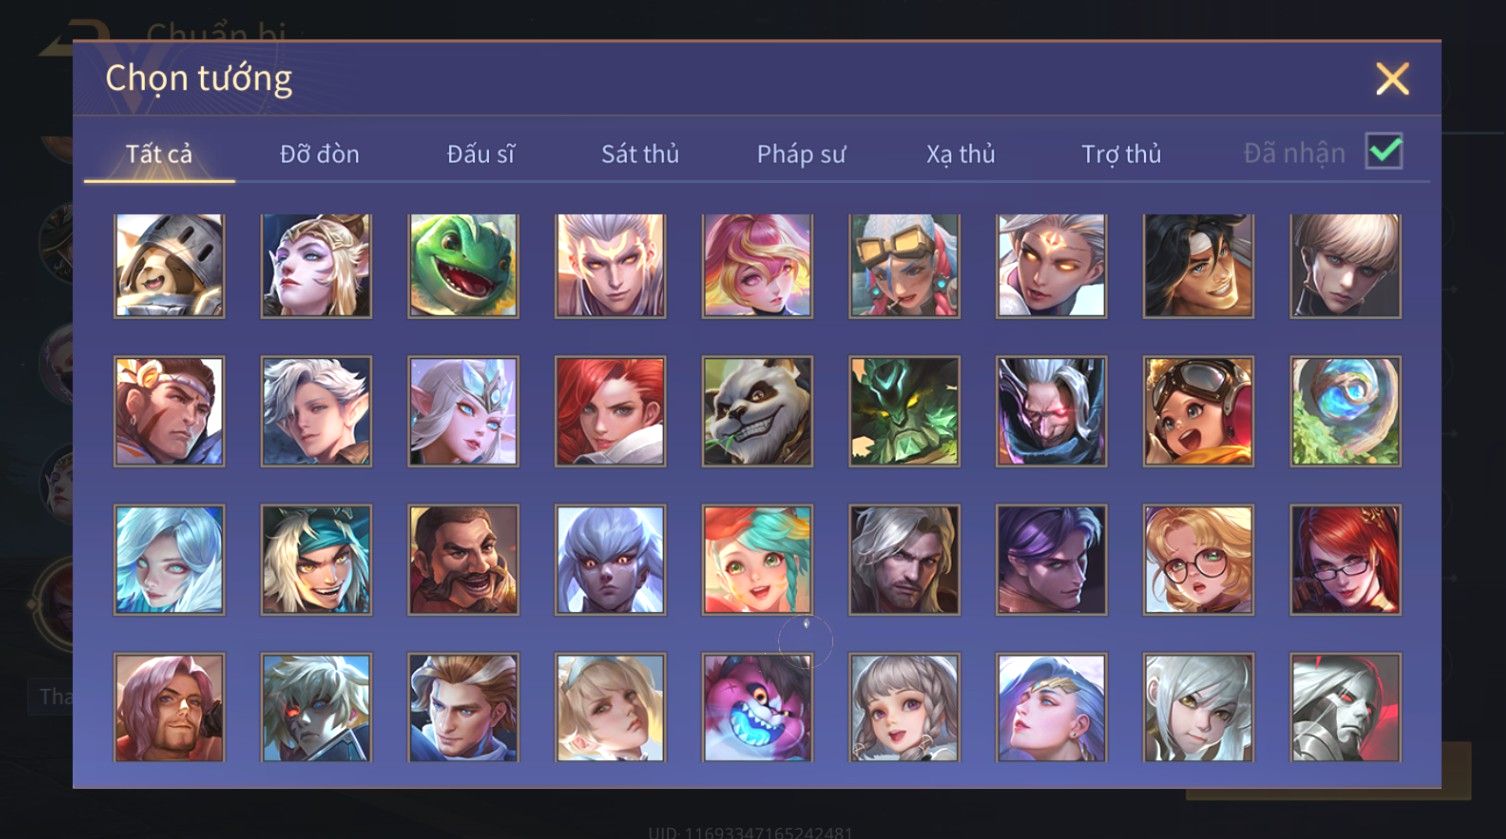
Task: Filter heroes by Pháp sư tab
Action: tap(801, 154)
